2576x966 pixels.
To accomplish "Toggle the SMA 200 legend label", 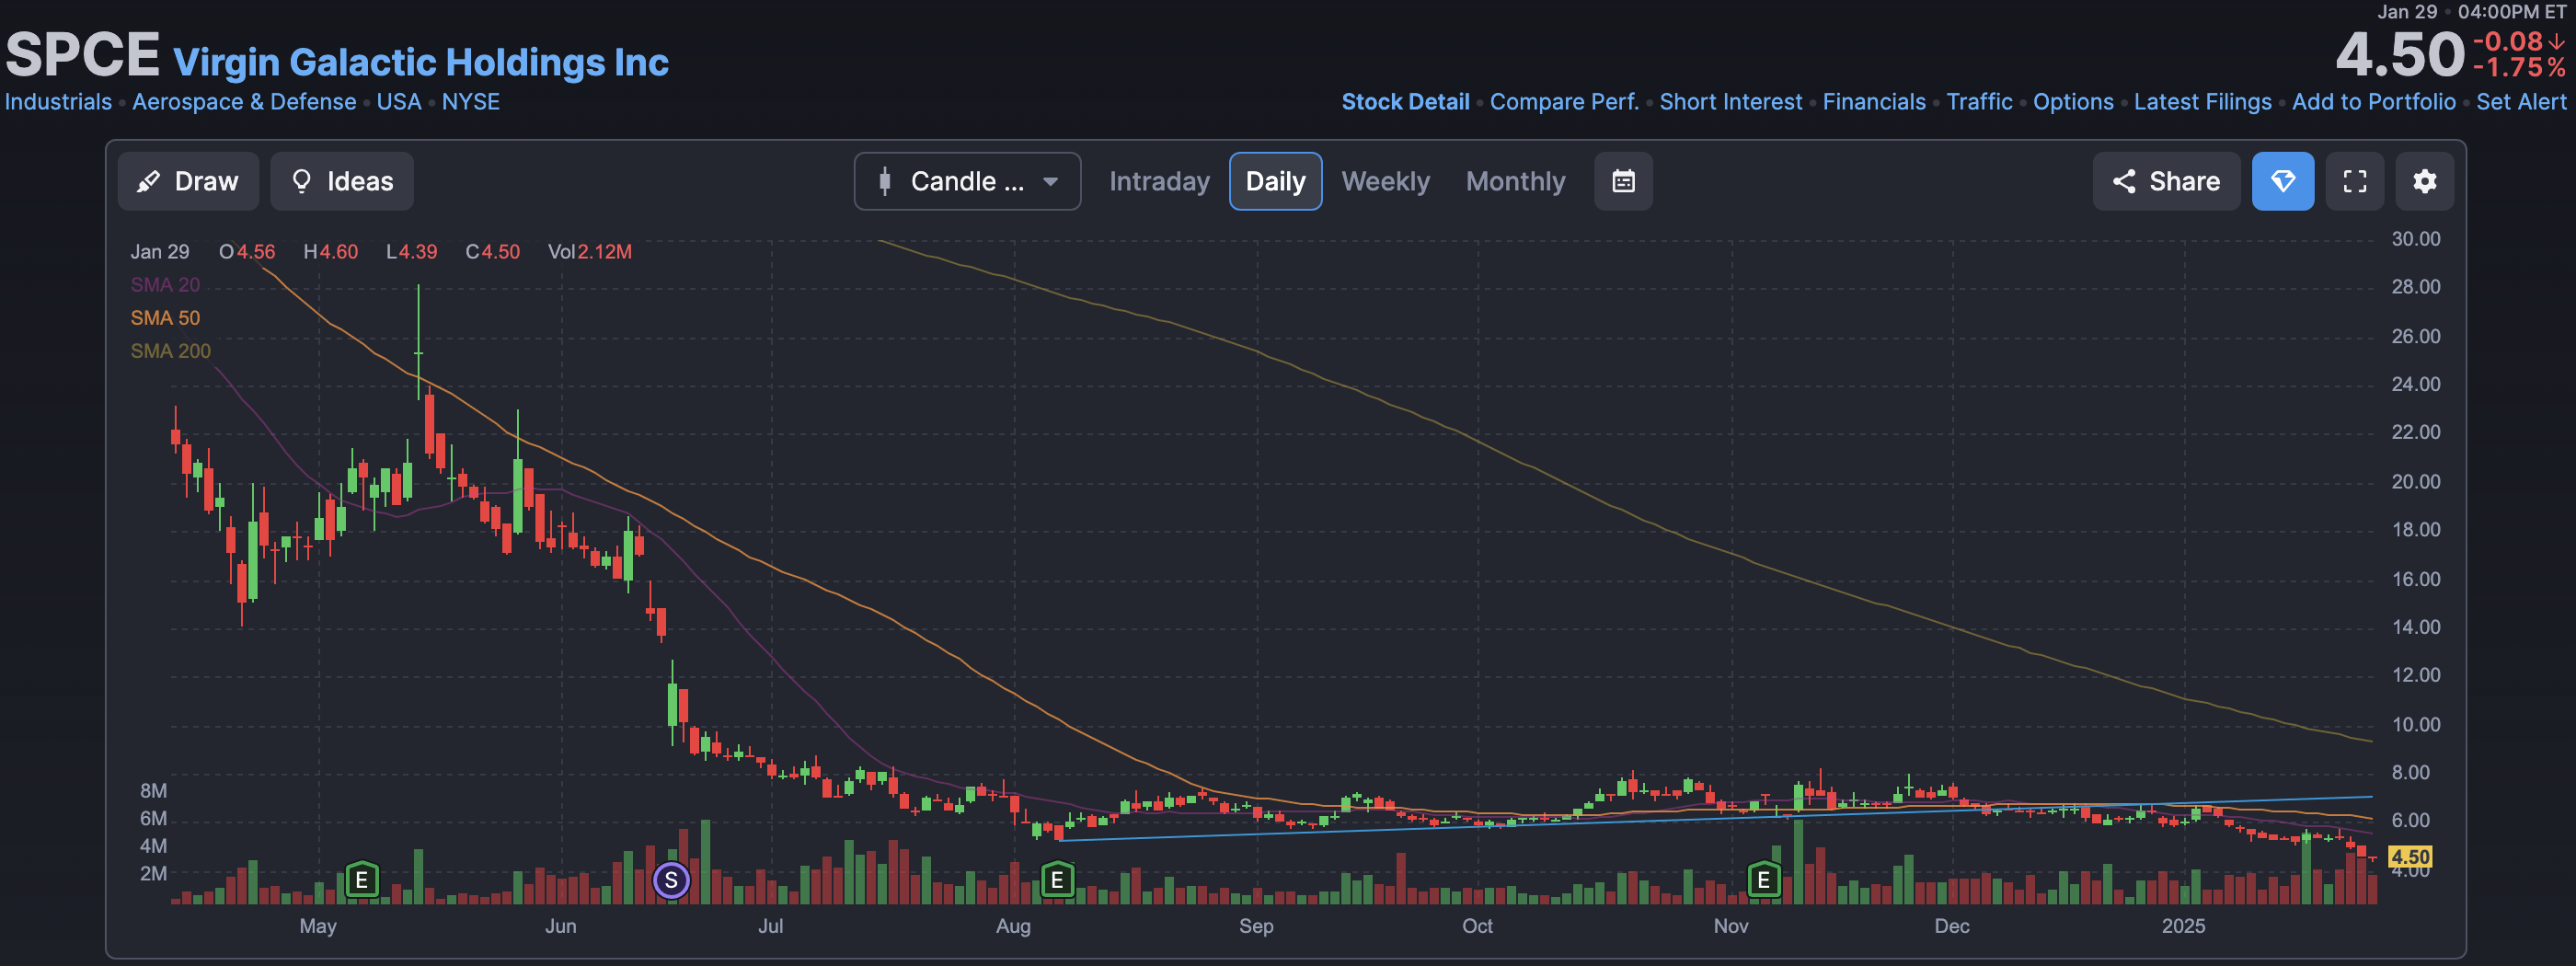I will 171,351.
